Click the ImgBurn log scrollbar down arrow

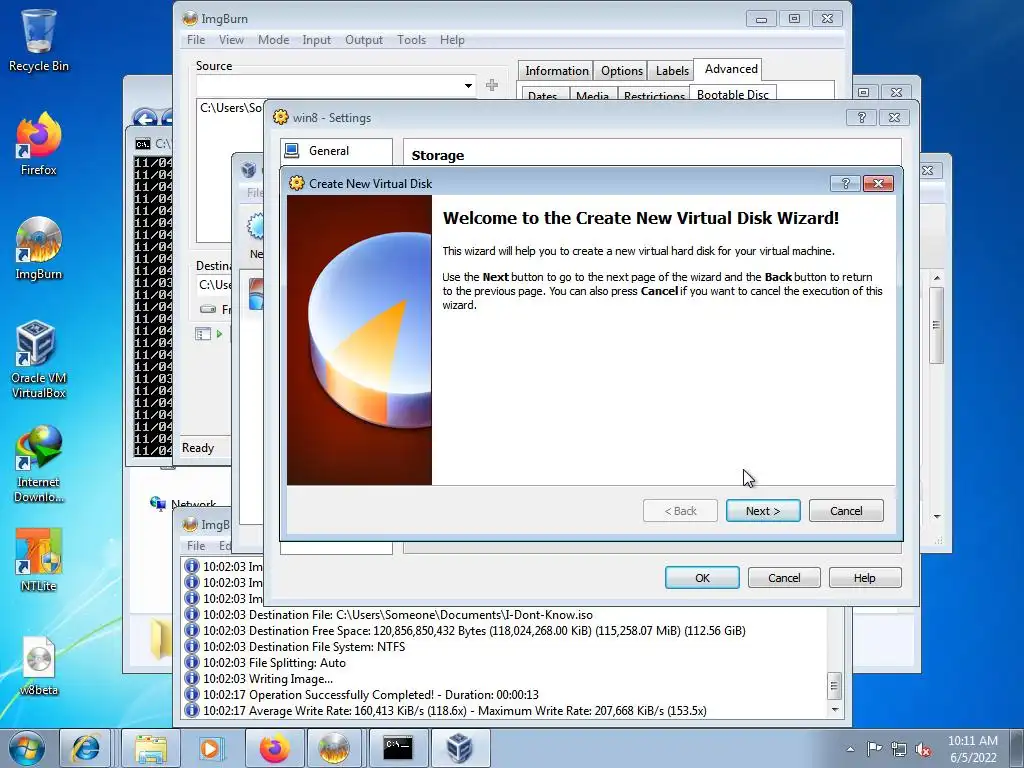(x=835, y=709)
